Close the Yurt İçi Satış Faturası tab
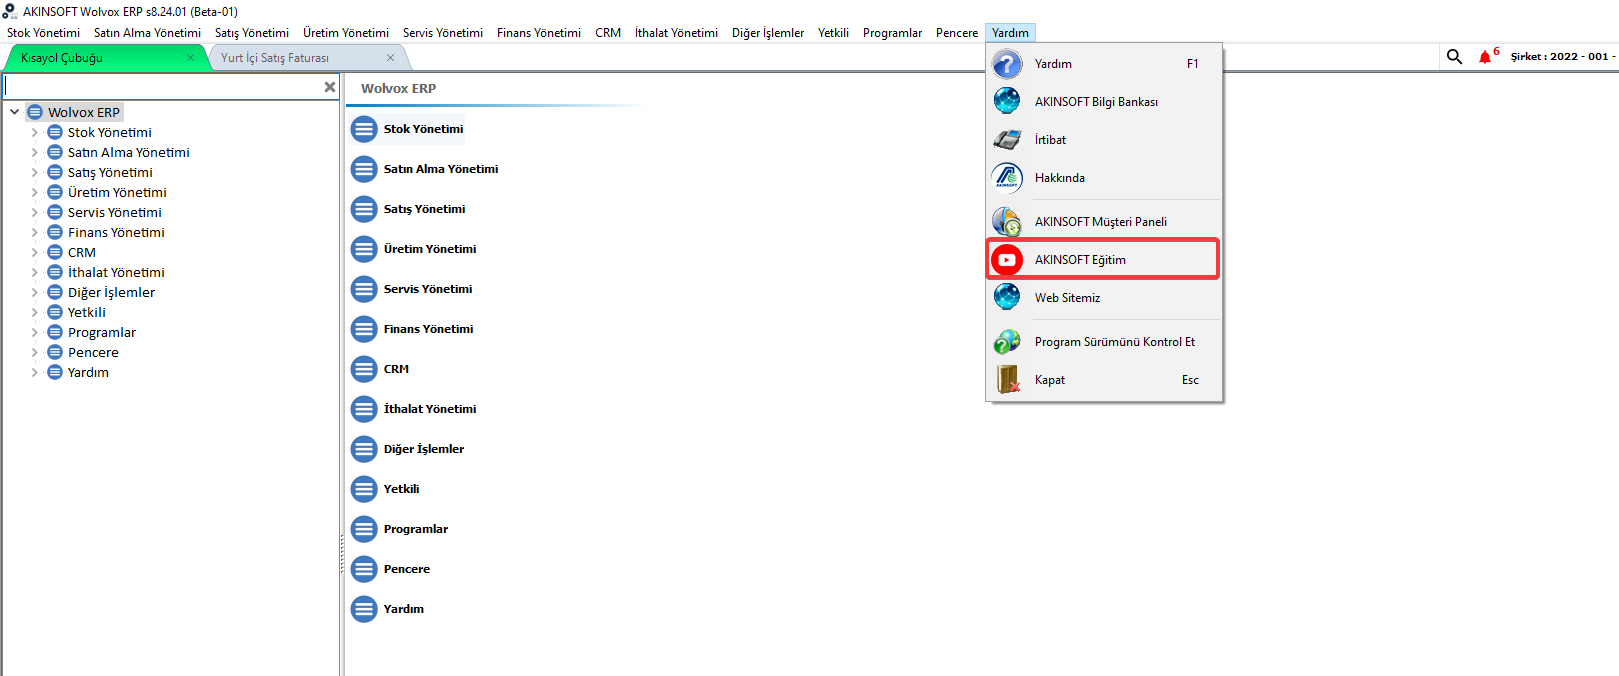 (x=390, y=58)
